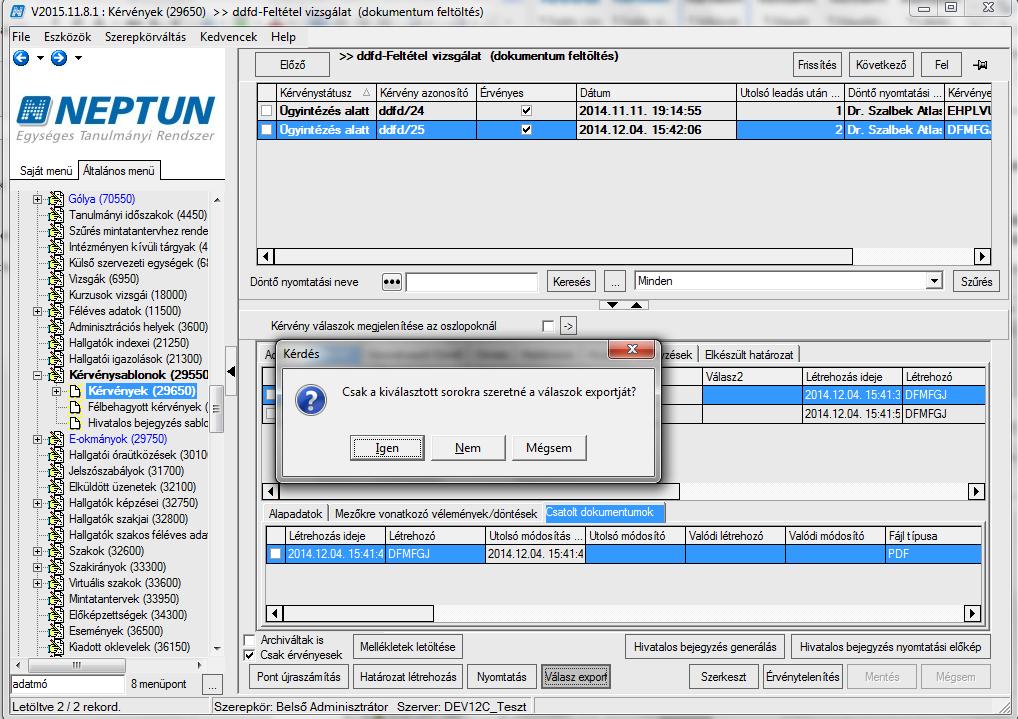Tick the row checkbox for ddfd/24
The width and height of the screenshot is (1018, 719).
[266, 111]
